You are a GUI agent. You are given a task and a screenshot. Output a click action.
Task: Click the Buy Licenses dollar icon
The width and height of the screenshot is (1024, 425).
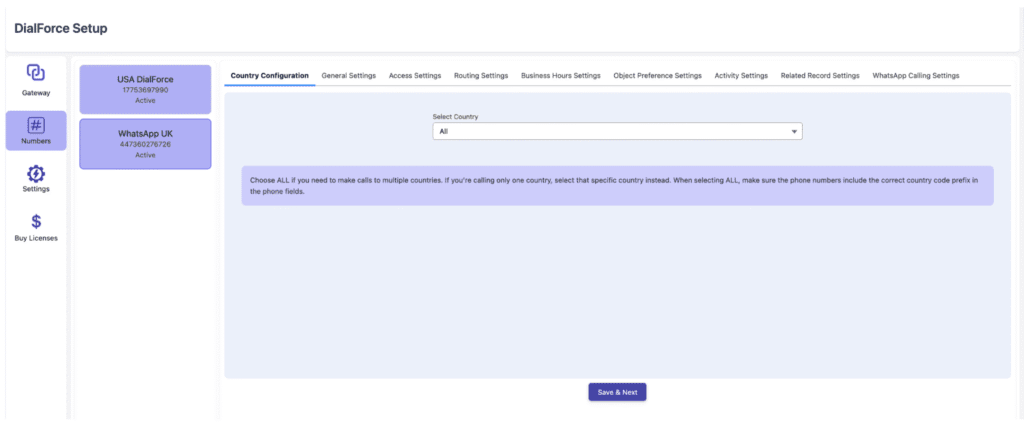[36, 222]
